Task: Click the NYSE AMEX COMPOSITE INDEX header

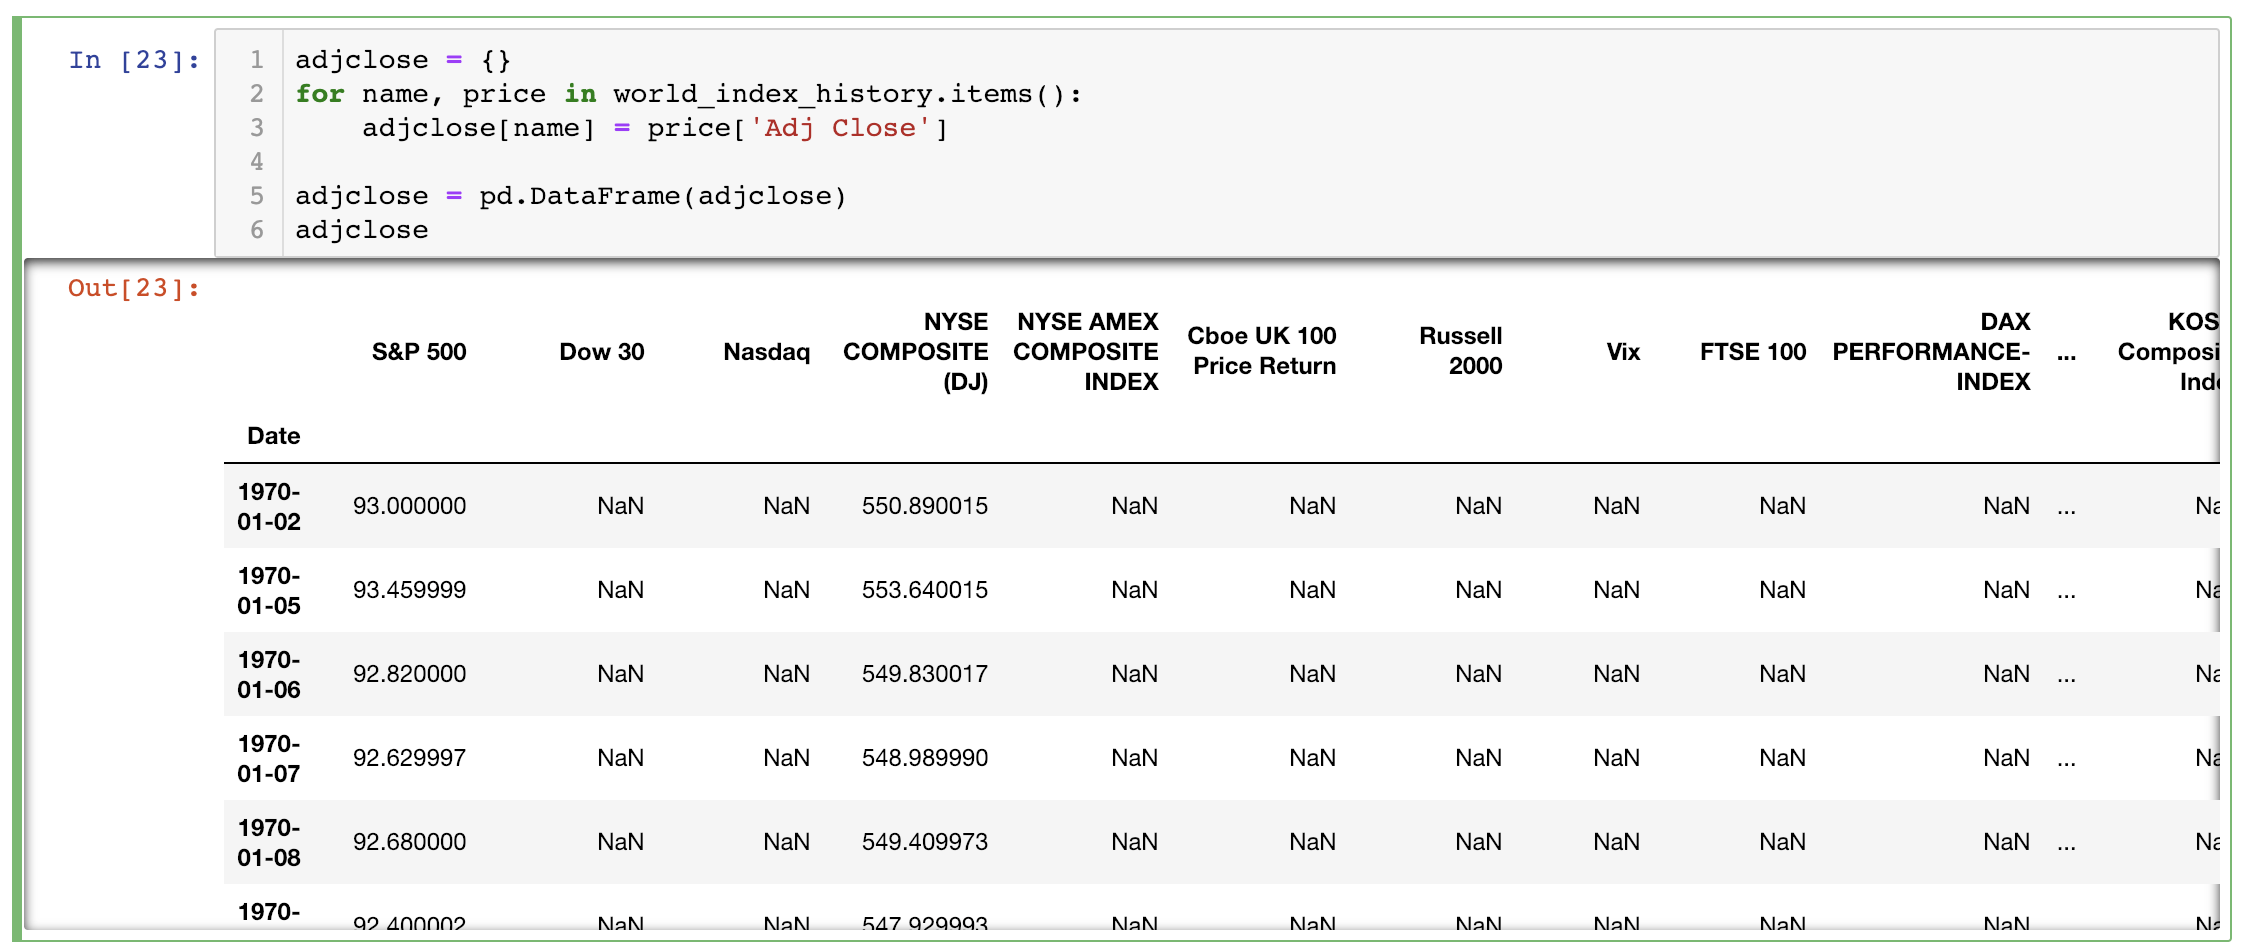Action: 1086,352
